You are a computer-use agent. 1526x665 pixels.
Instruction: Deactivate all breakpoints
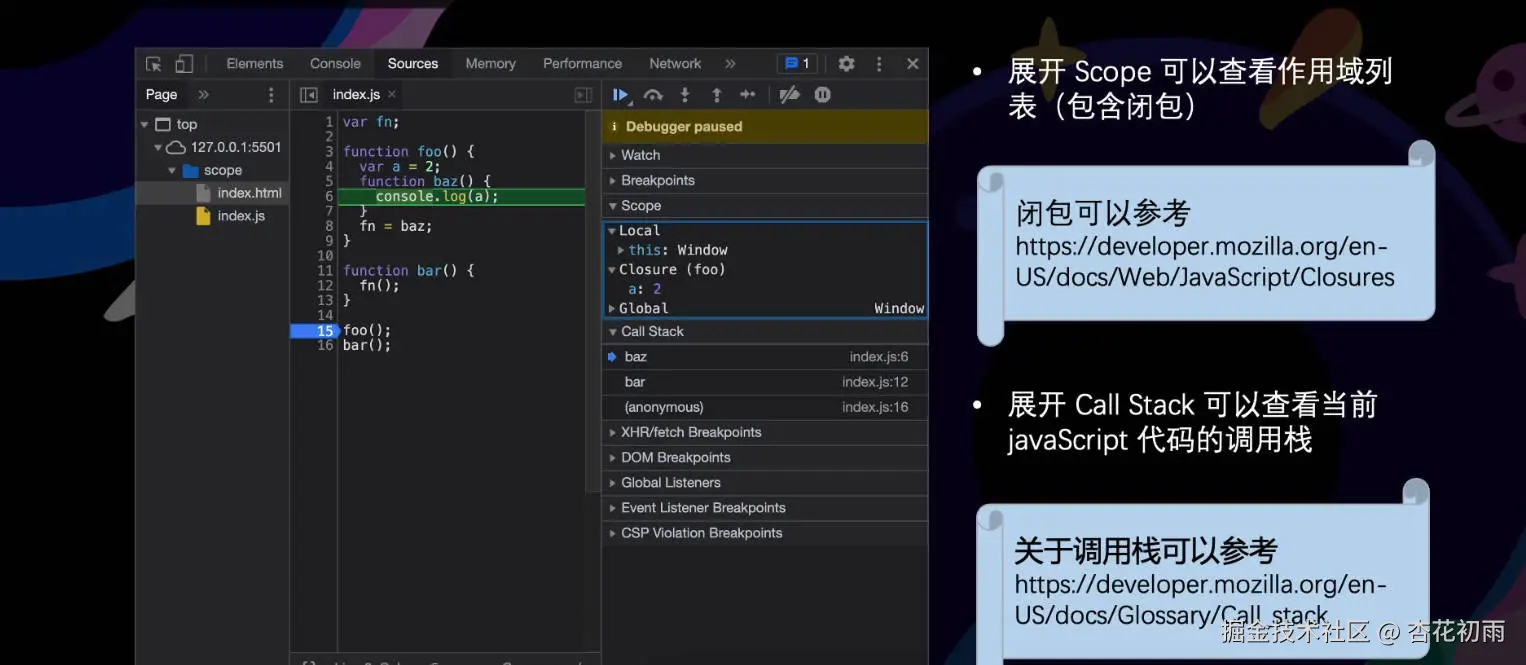790,94
